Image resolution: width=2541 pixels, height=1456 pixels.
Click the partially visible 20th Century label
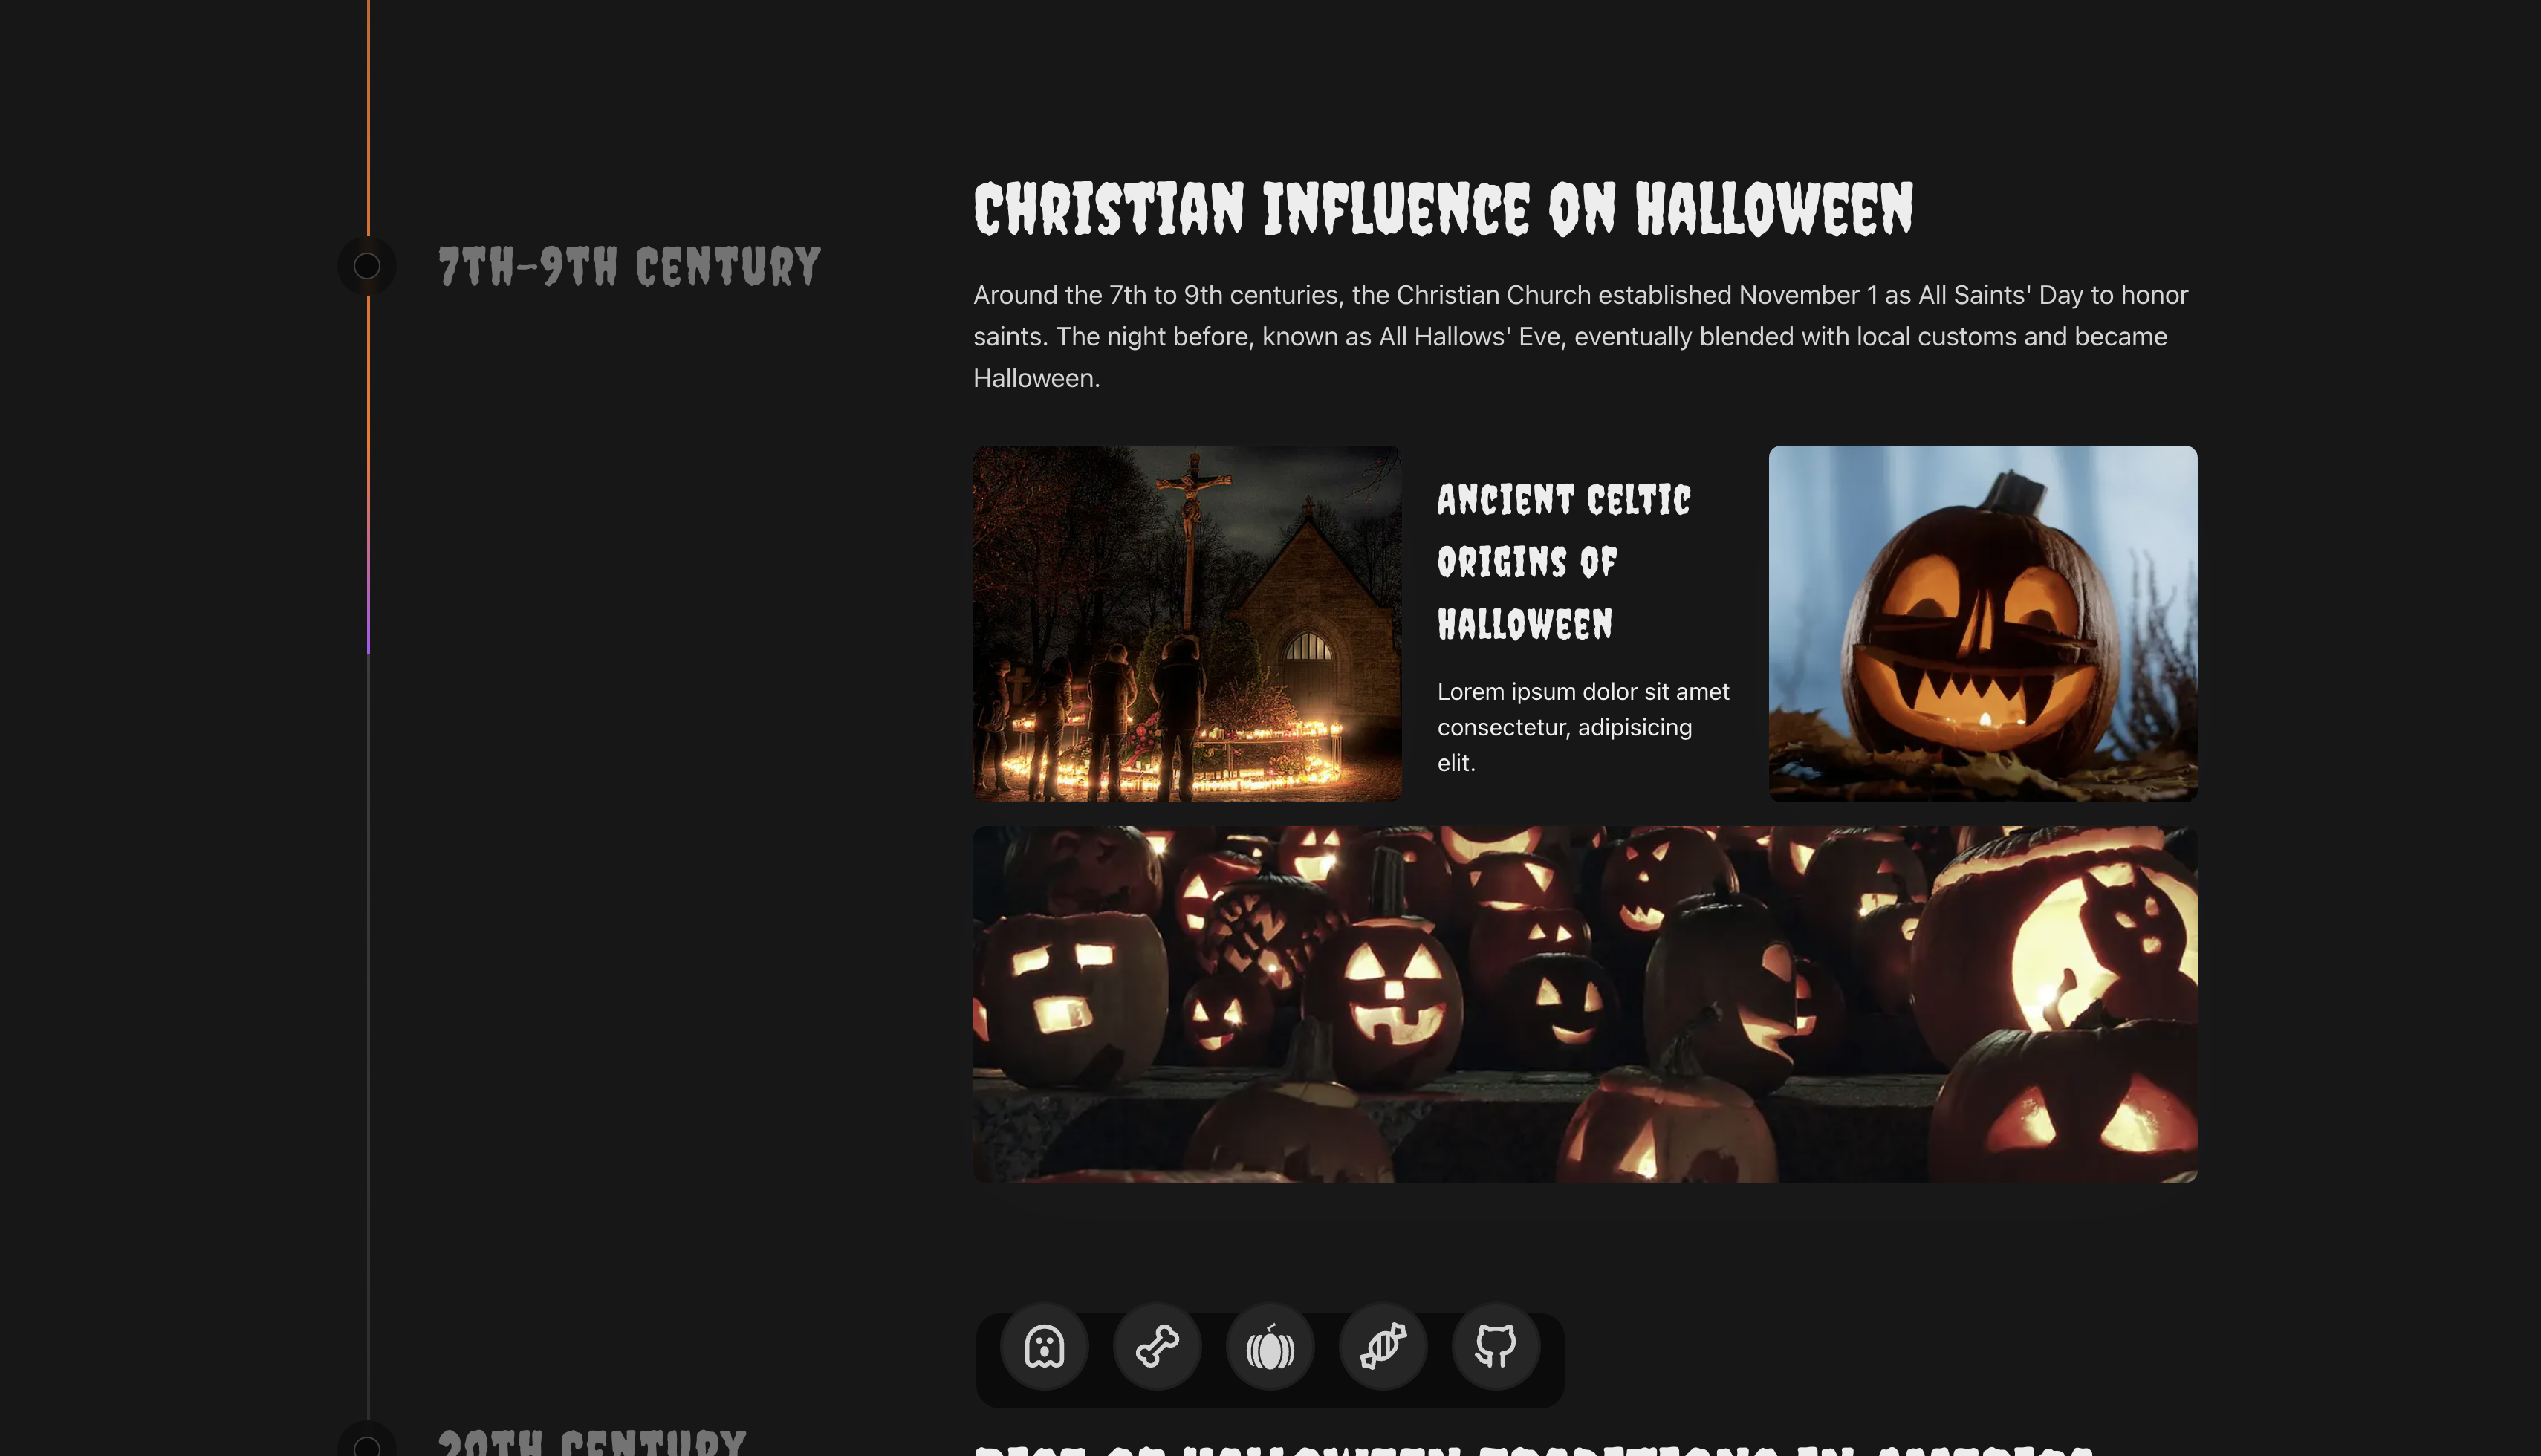click(592, 1443)
